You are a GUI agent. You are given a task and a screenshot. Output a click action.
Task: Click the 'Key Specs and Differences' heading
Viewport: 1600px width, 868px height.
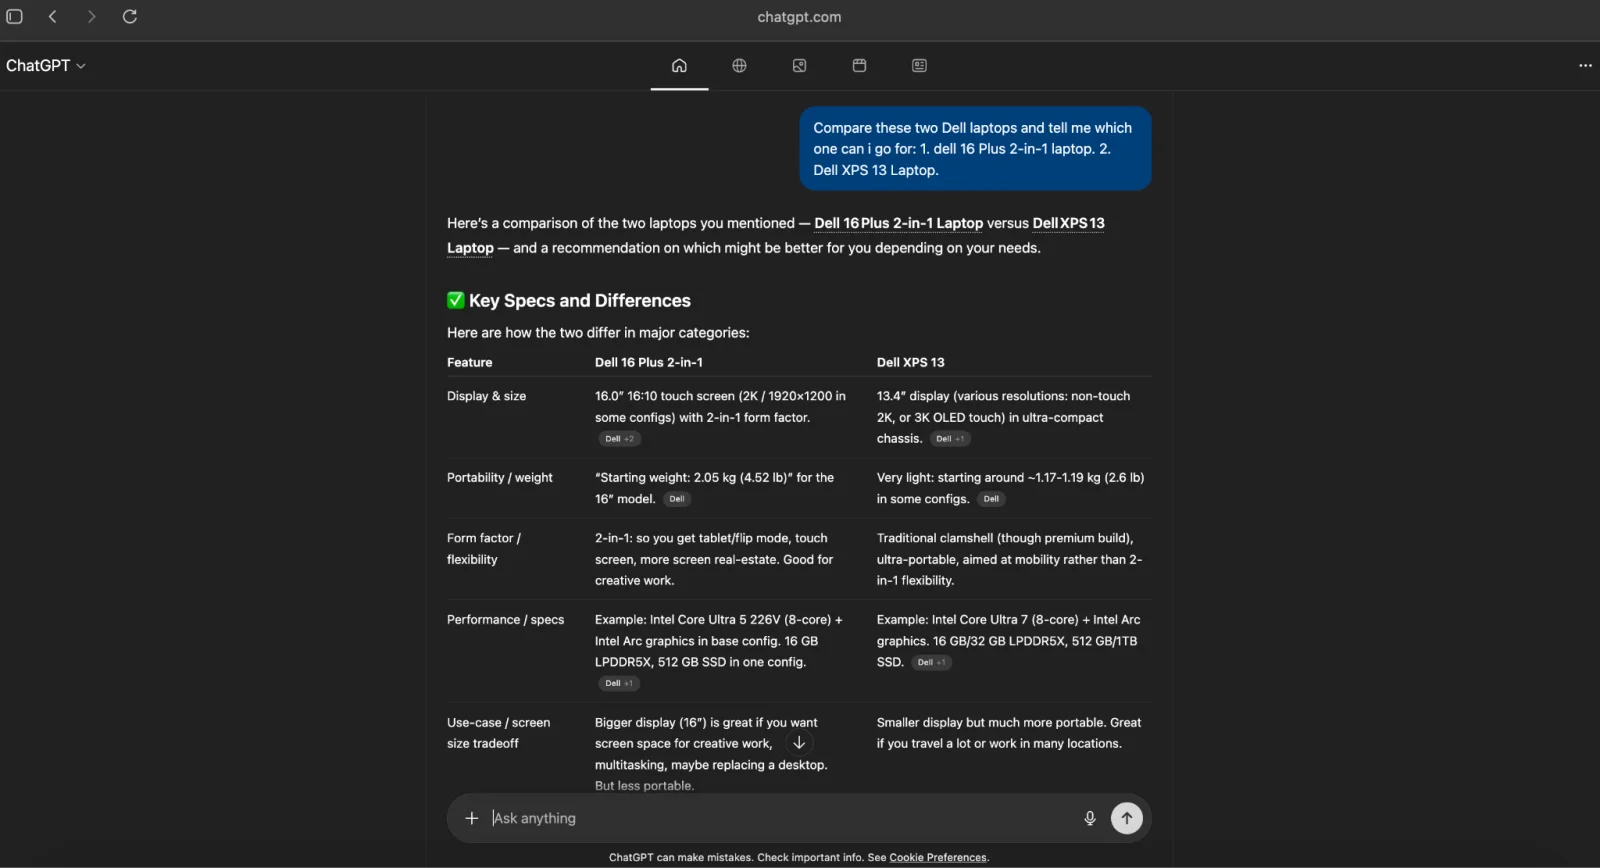pyautogui.click(x=580, y=301)
